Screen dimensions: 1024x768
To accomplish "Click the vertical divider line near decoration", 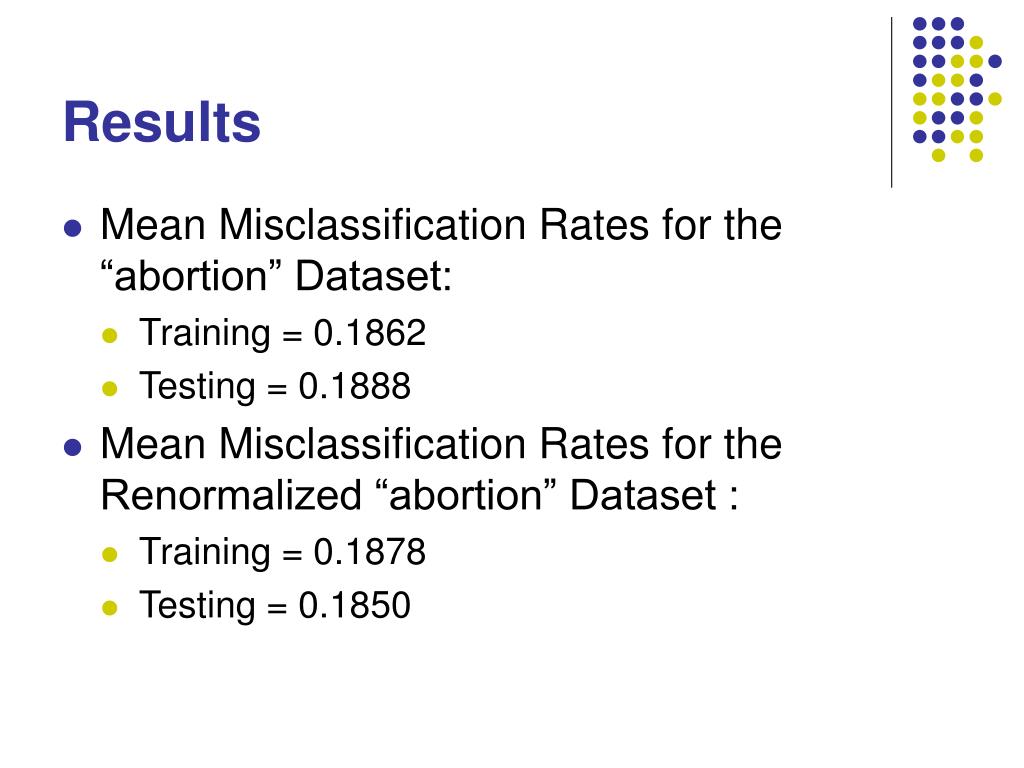I will [x=891, y=103].
